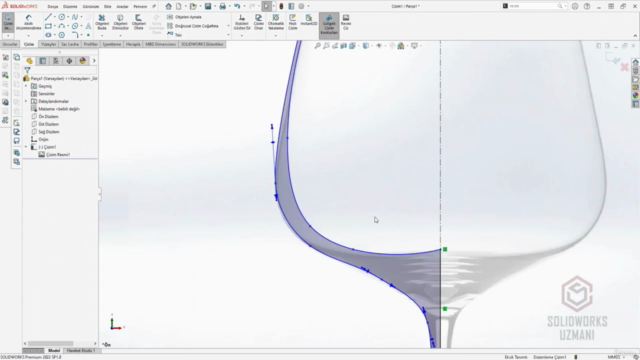Pin the menu bar with pushpin icon
Viewport: 640px width, 360px height.
(x=154, y=6)
